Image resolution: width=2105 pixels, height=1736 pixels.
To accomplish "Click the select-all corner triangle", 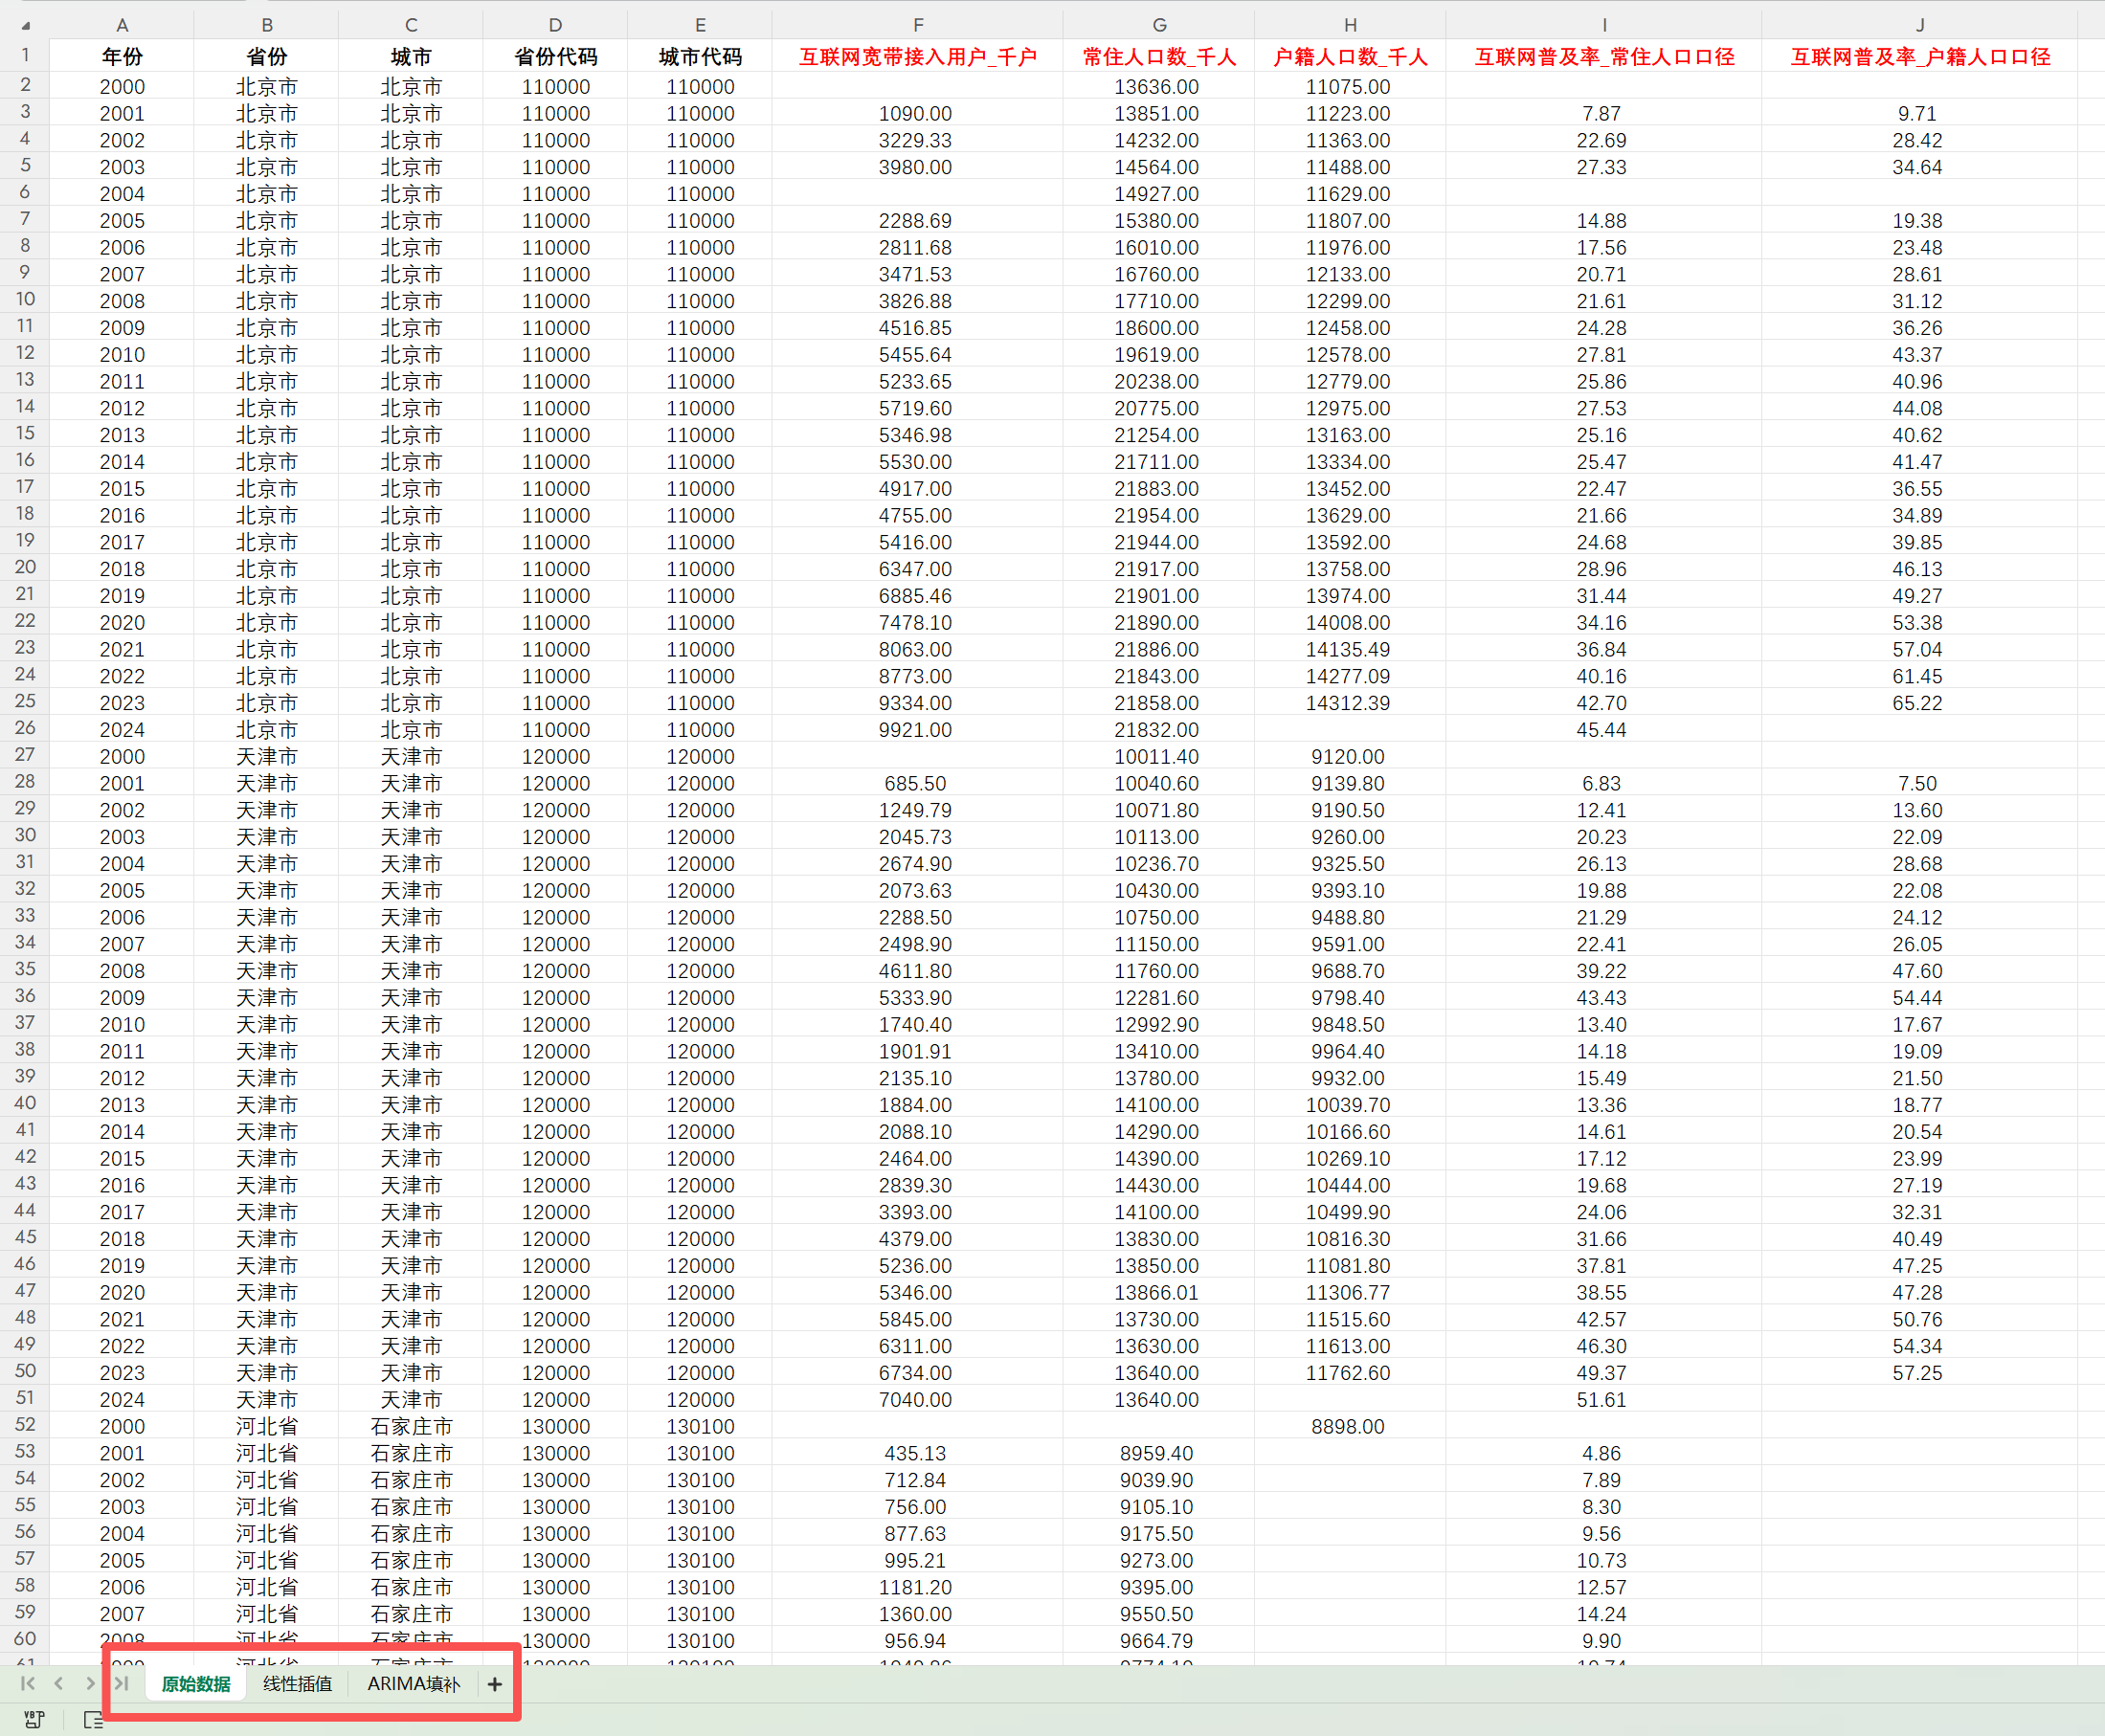I will [x=26, y=26].
